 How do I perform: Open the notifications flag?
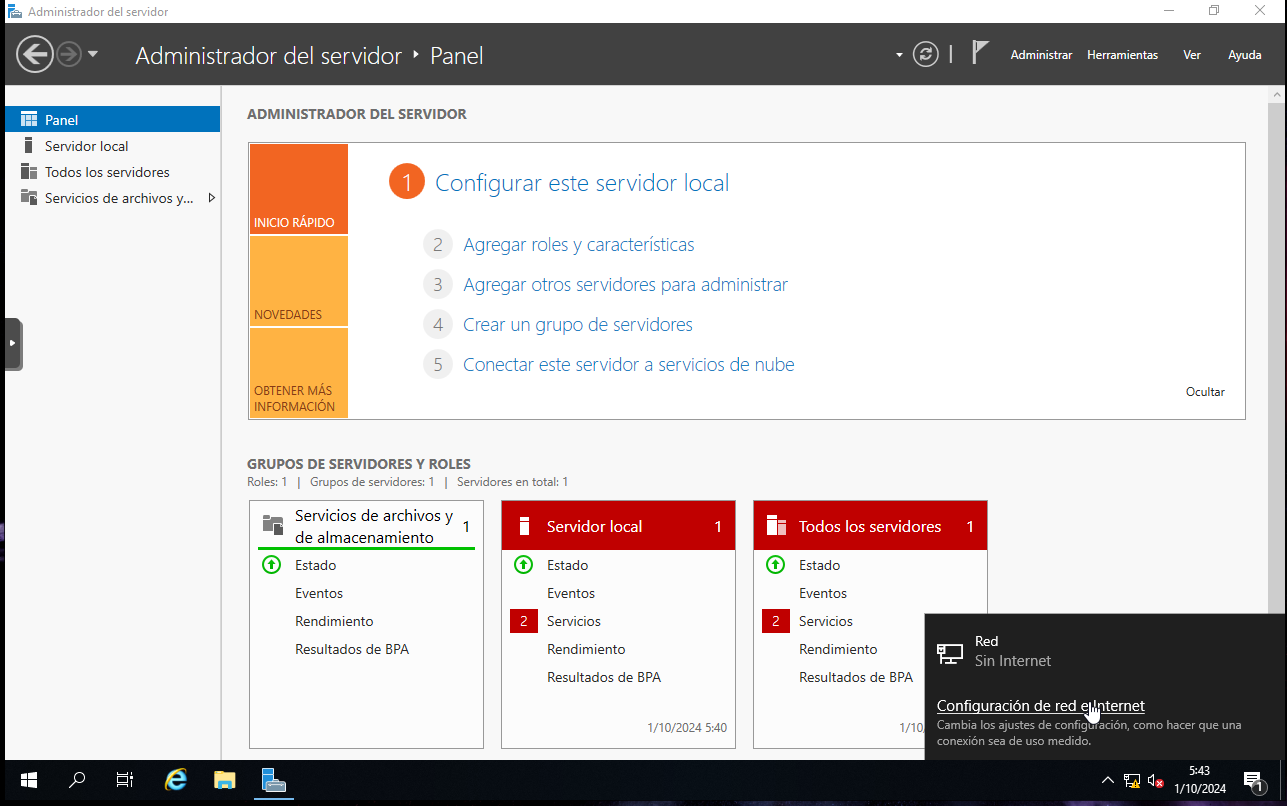pyautogui.click(x=980, y=53)
